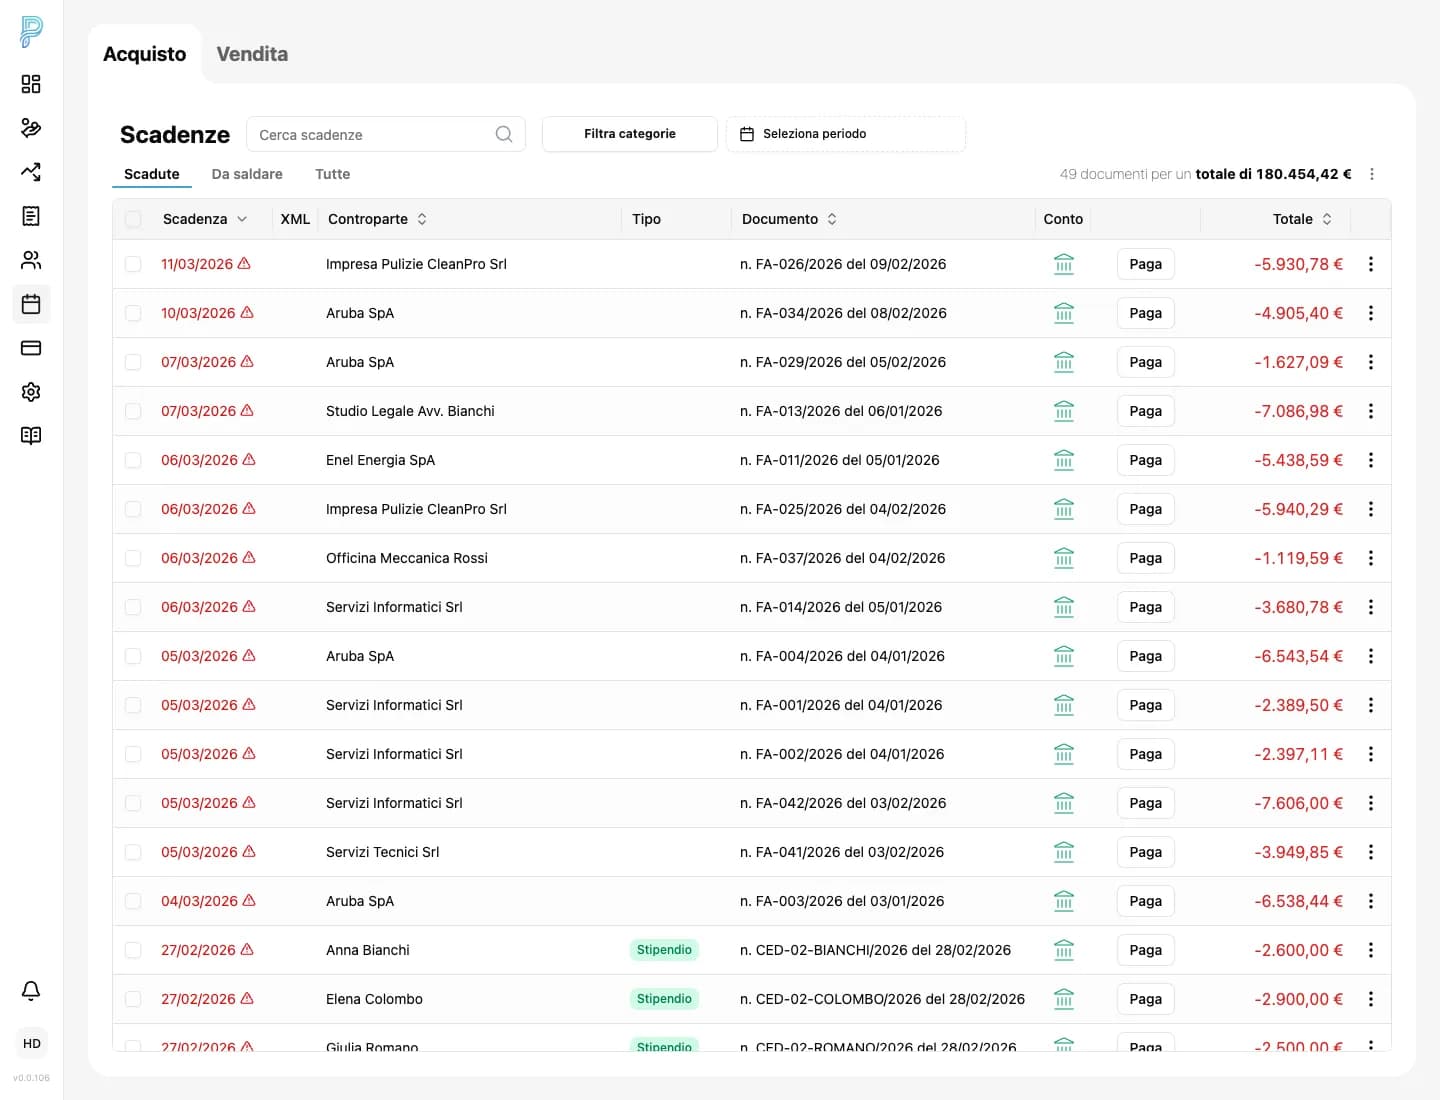Screen dimensions: 1440x1100
Task: Switch to the Da saldare tab
Action: 247,174
